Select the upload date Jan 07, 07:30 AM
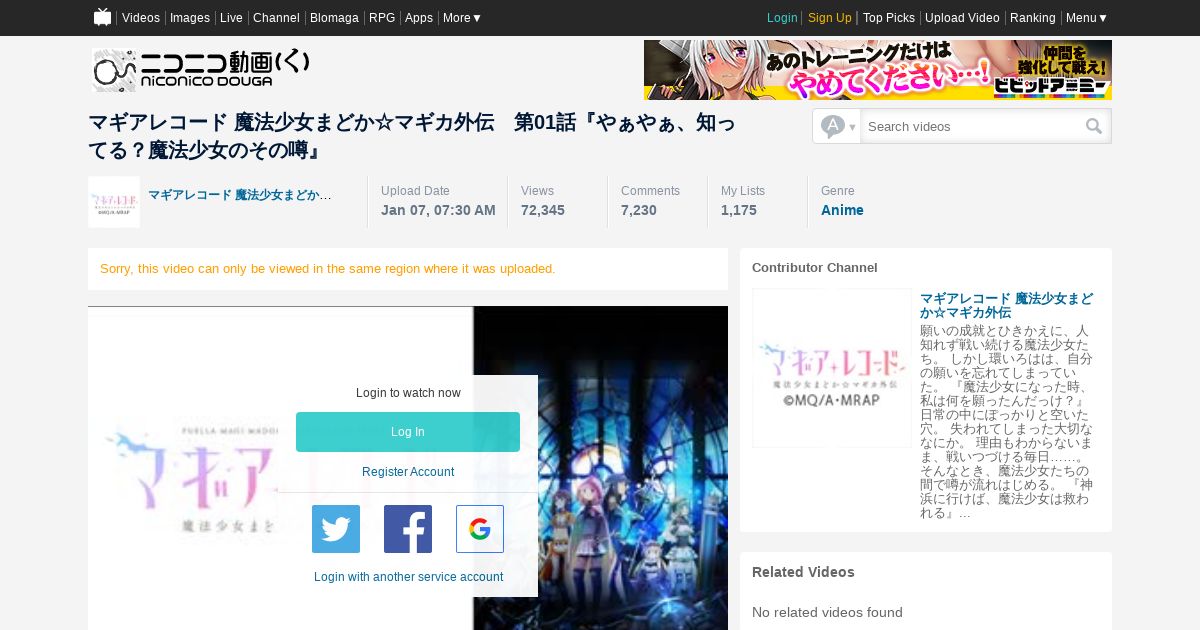1200x630 pixels. tap(438, 210)
